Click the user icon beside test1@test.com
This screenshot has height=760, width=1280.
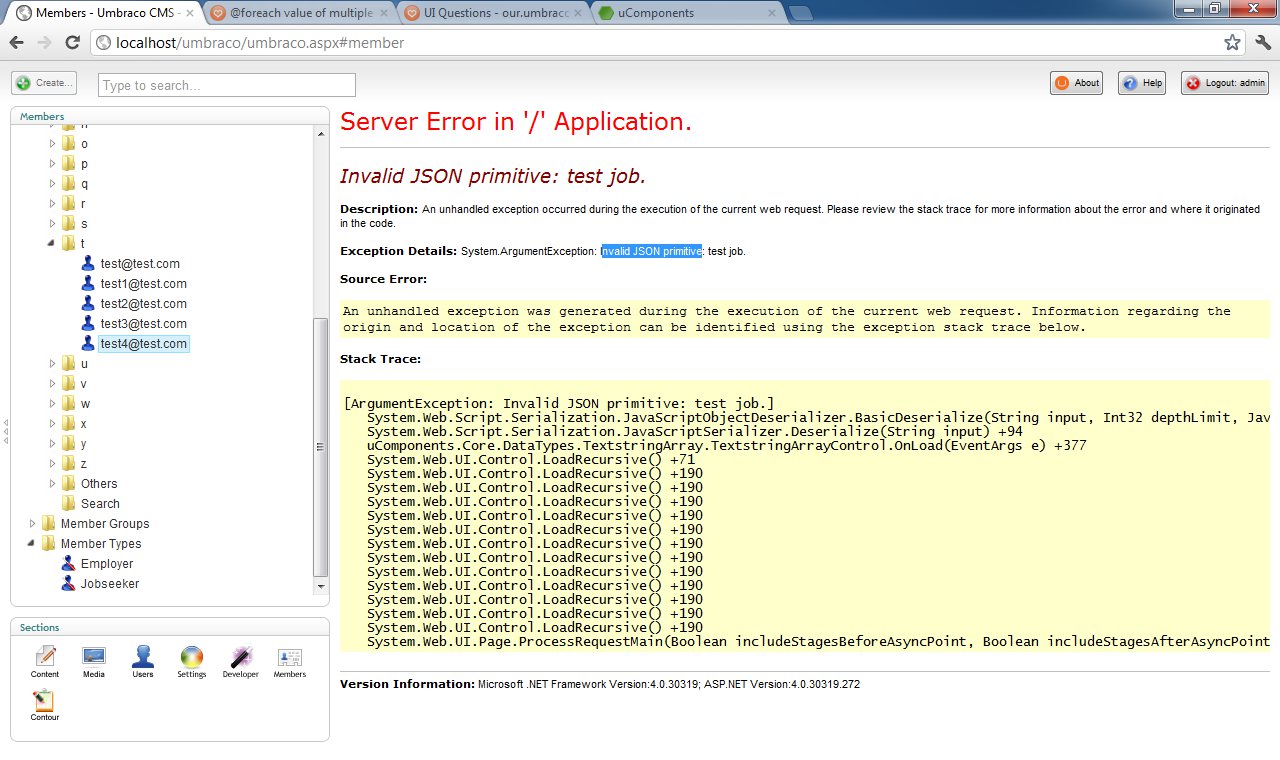[x=88, y=284]
